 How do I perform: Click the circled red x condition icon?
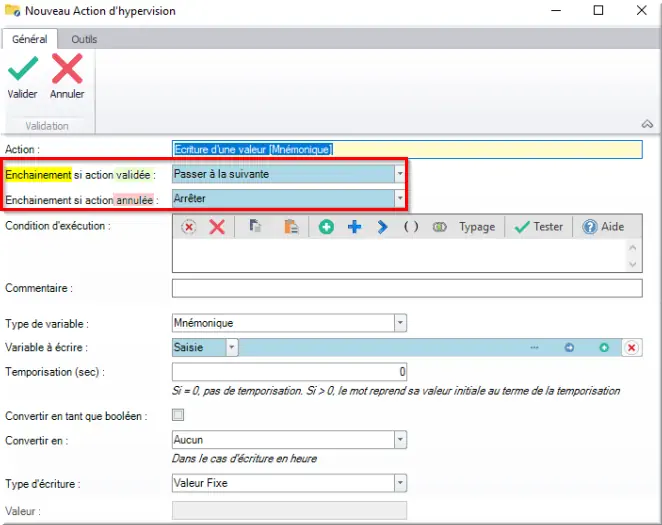[x=188, y=227]
